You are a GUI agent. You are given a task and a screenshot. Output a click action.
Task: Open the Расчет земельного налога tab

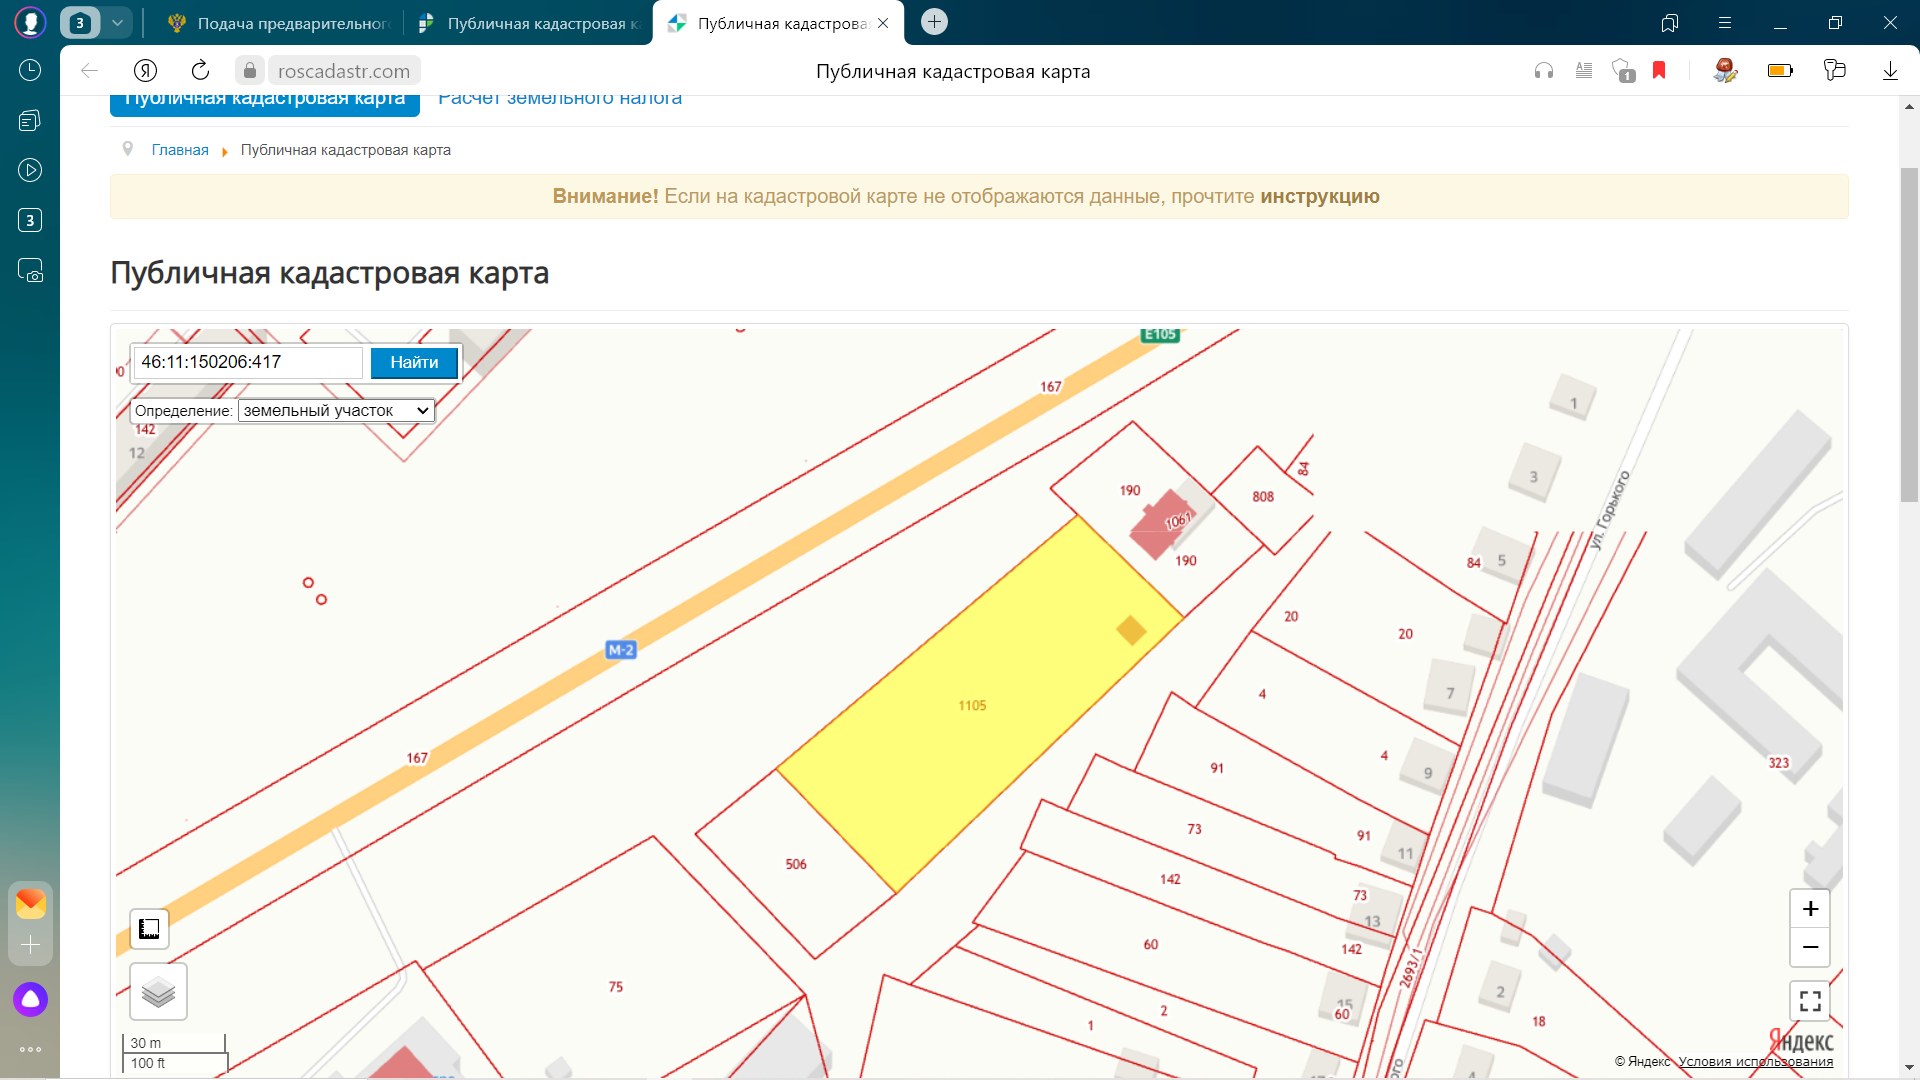560,99
